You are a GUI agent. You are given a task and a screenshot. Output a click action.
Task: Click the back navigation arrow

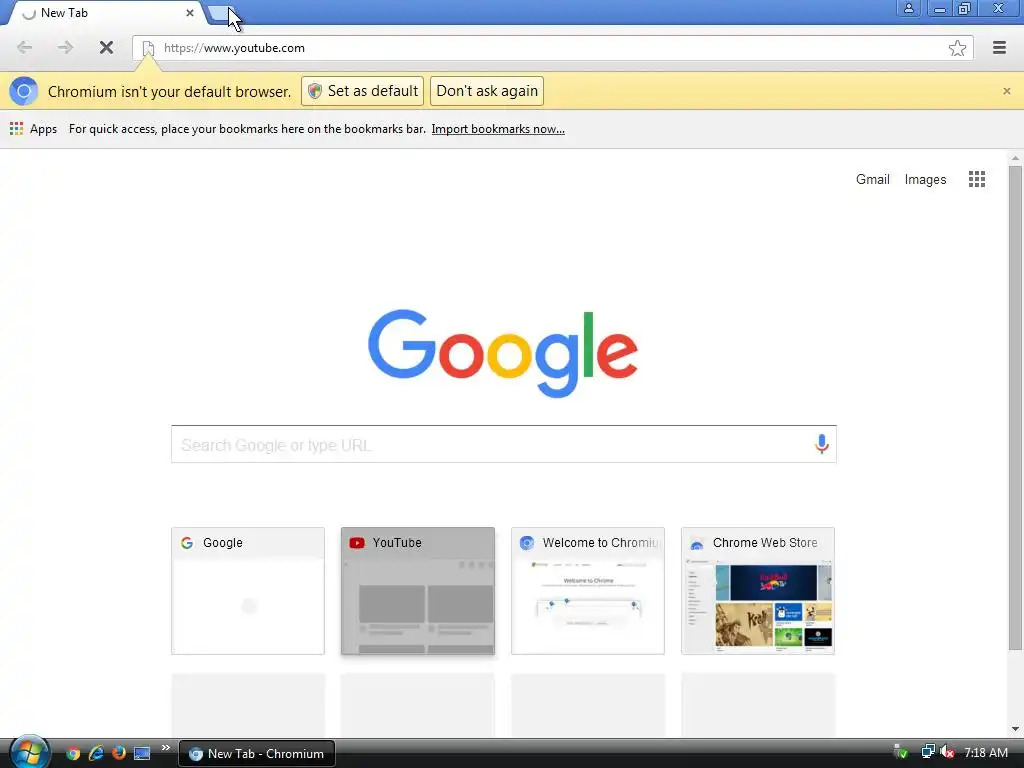[x=25, y=48]
